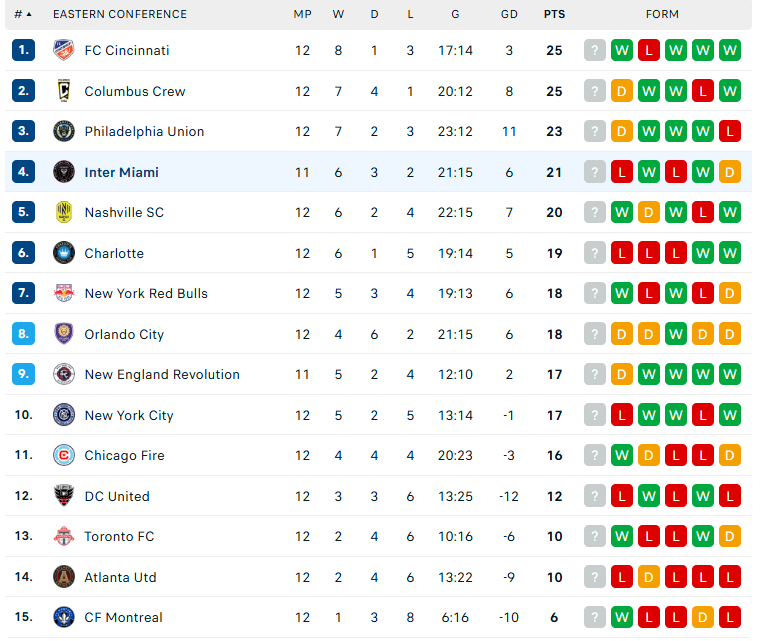
Task: Sort by GD column header
Action: (509, 14)
